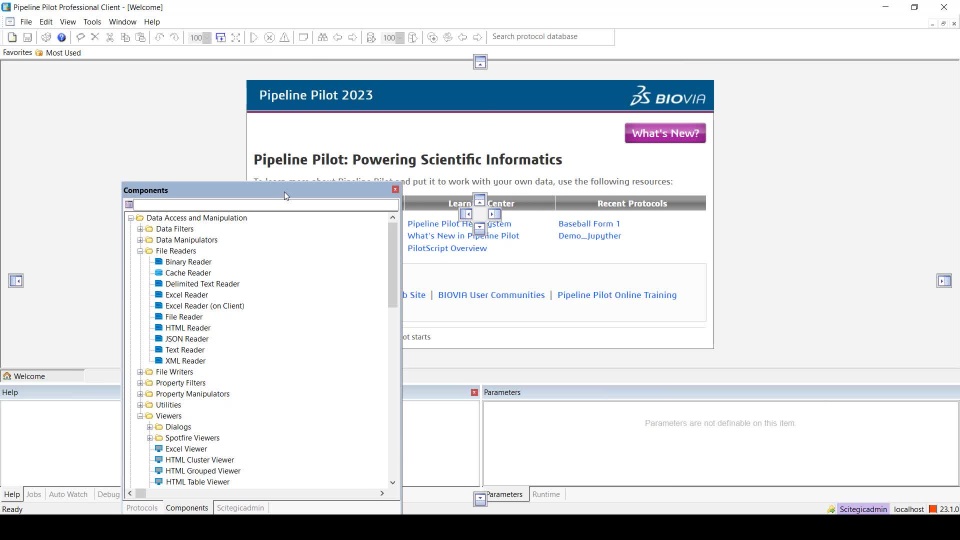Switch to the Jobs tab
The height and width of the screenshot is (540, 960).
coord(34,495)
